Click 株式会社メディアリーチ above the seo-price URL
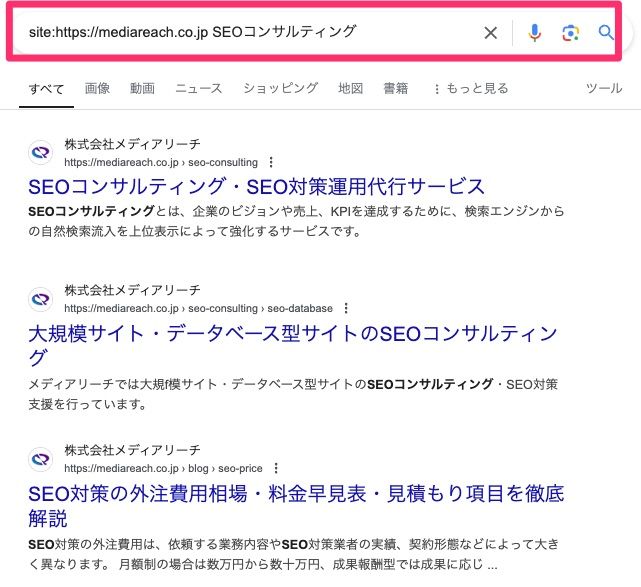This screenshot has height=587, width=641. [x=132, y=450]
